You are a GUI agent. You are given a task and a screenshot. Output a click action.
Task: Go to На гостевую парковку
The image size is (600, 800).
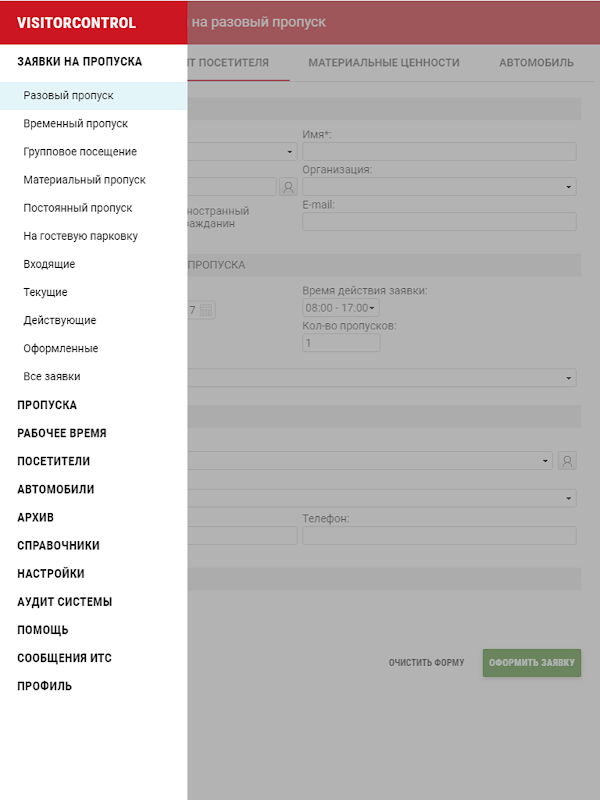point(80,236)
